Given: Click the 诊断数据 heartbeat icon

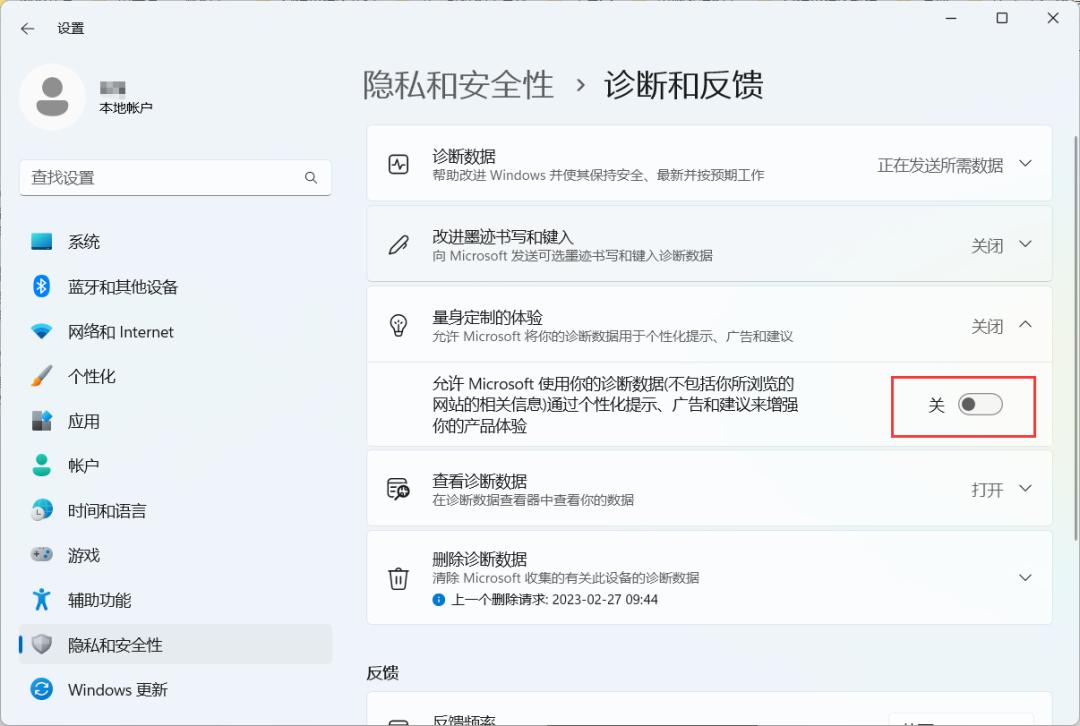Looking at the screenshot, I should pyautogui.click(x=399, y=165).
